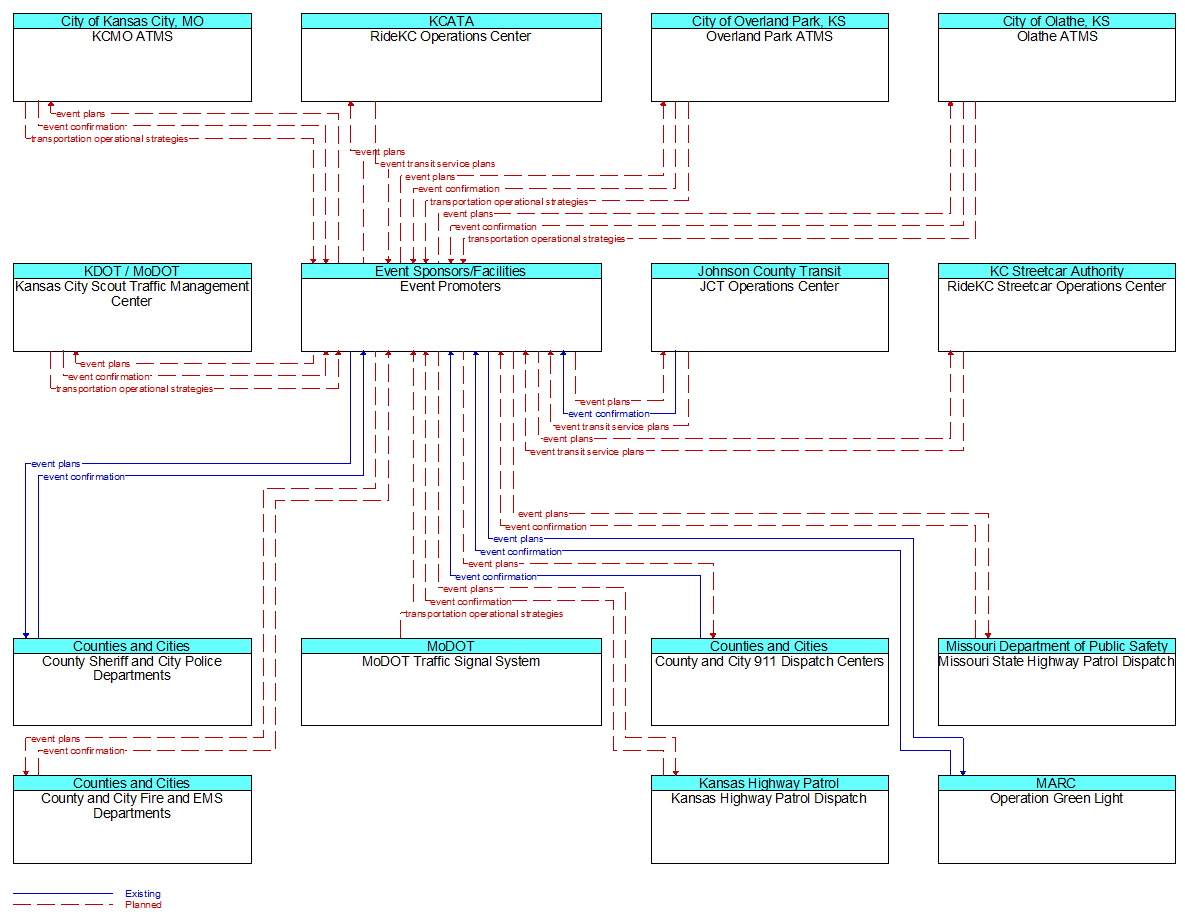Click the blue event confirmation label below JCT Operations Center
The height and width of the screenshot is (922, 1185).
[x=608, y=414]
